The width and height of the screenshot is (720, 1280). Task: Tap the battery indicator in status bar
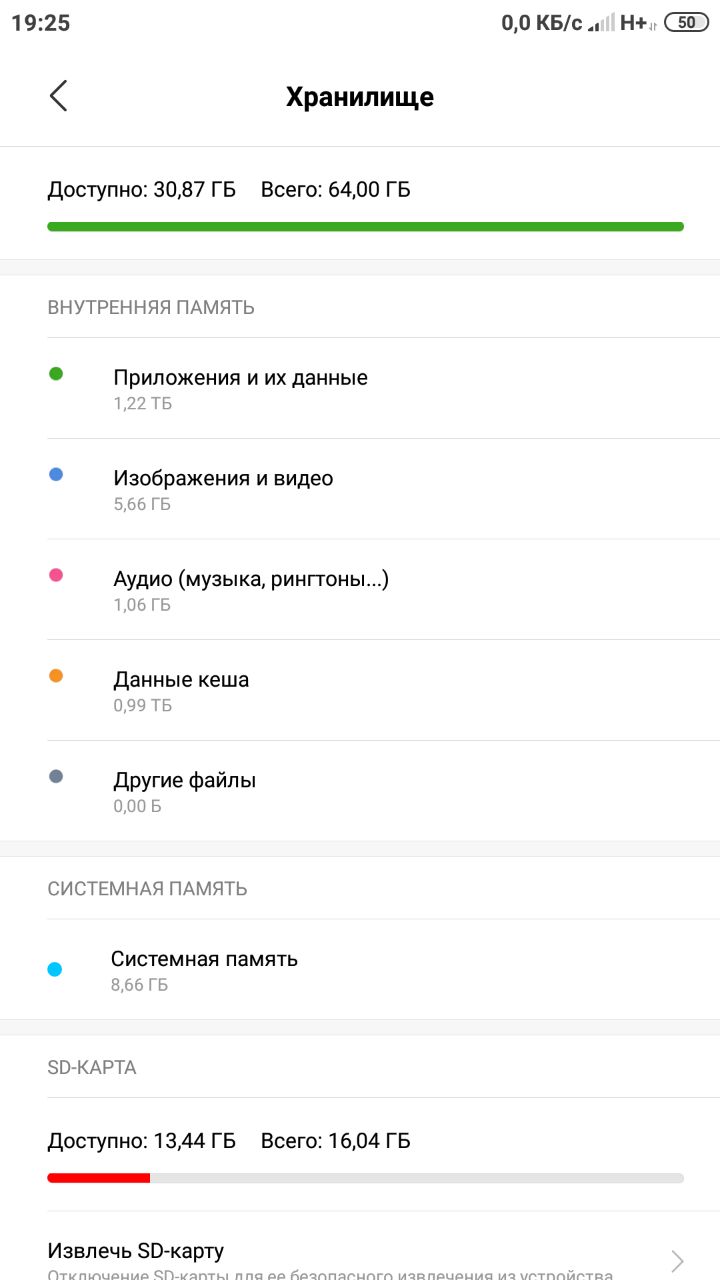686,22
